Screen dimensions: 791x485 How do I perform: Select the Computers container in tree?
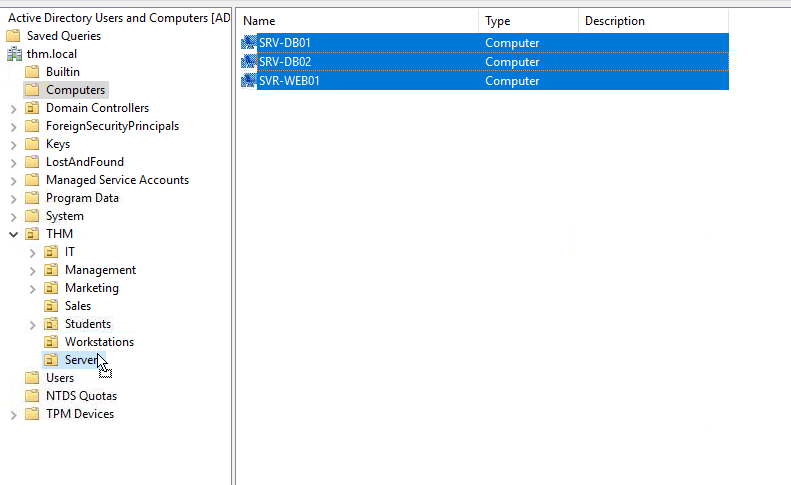pos(75,90)
